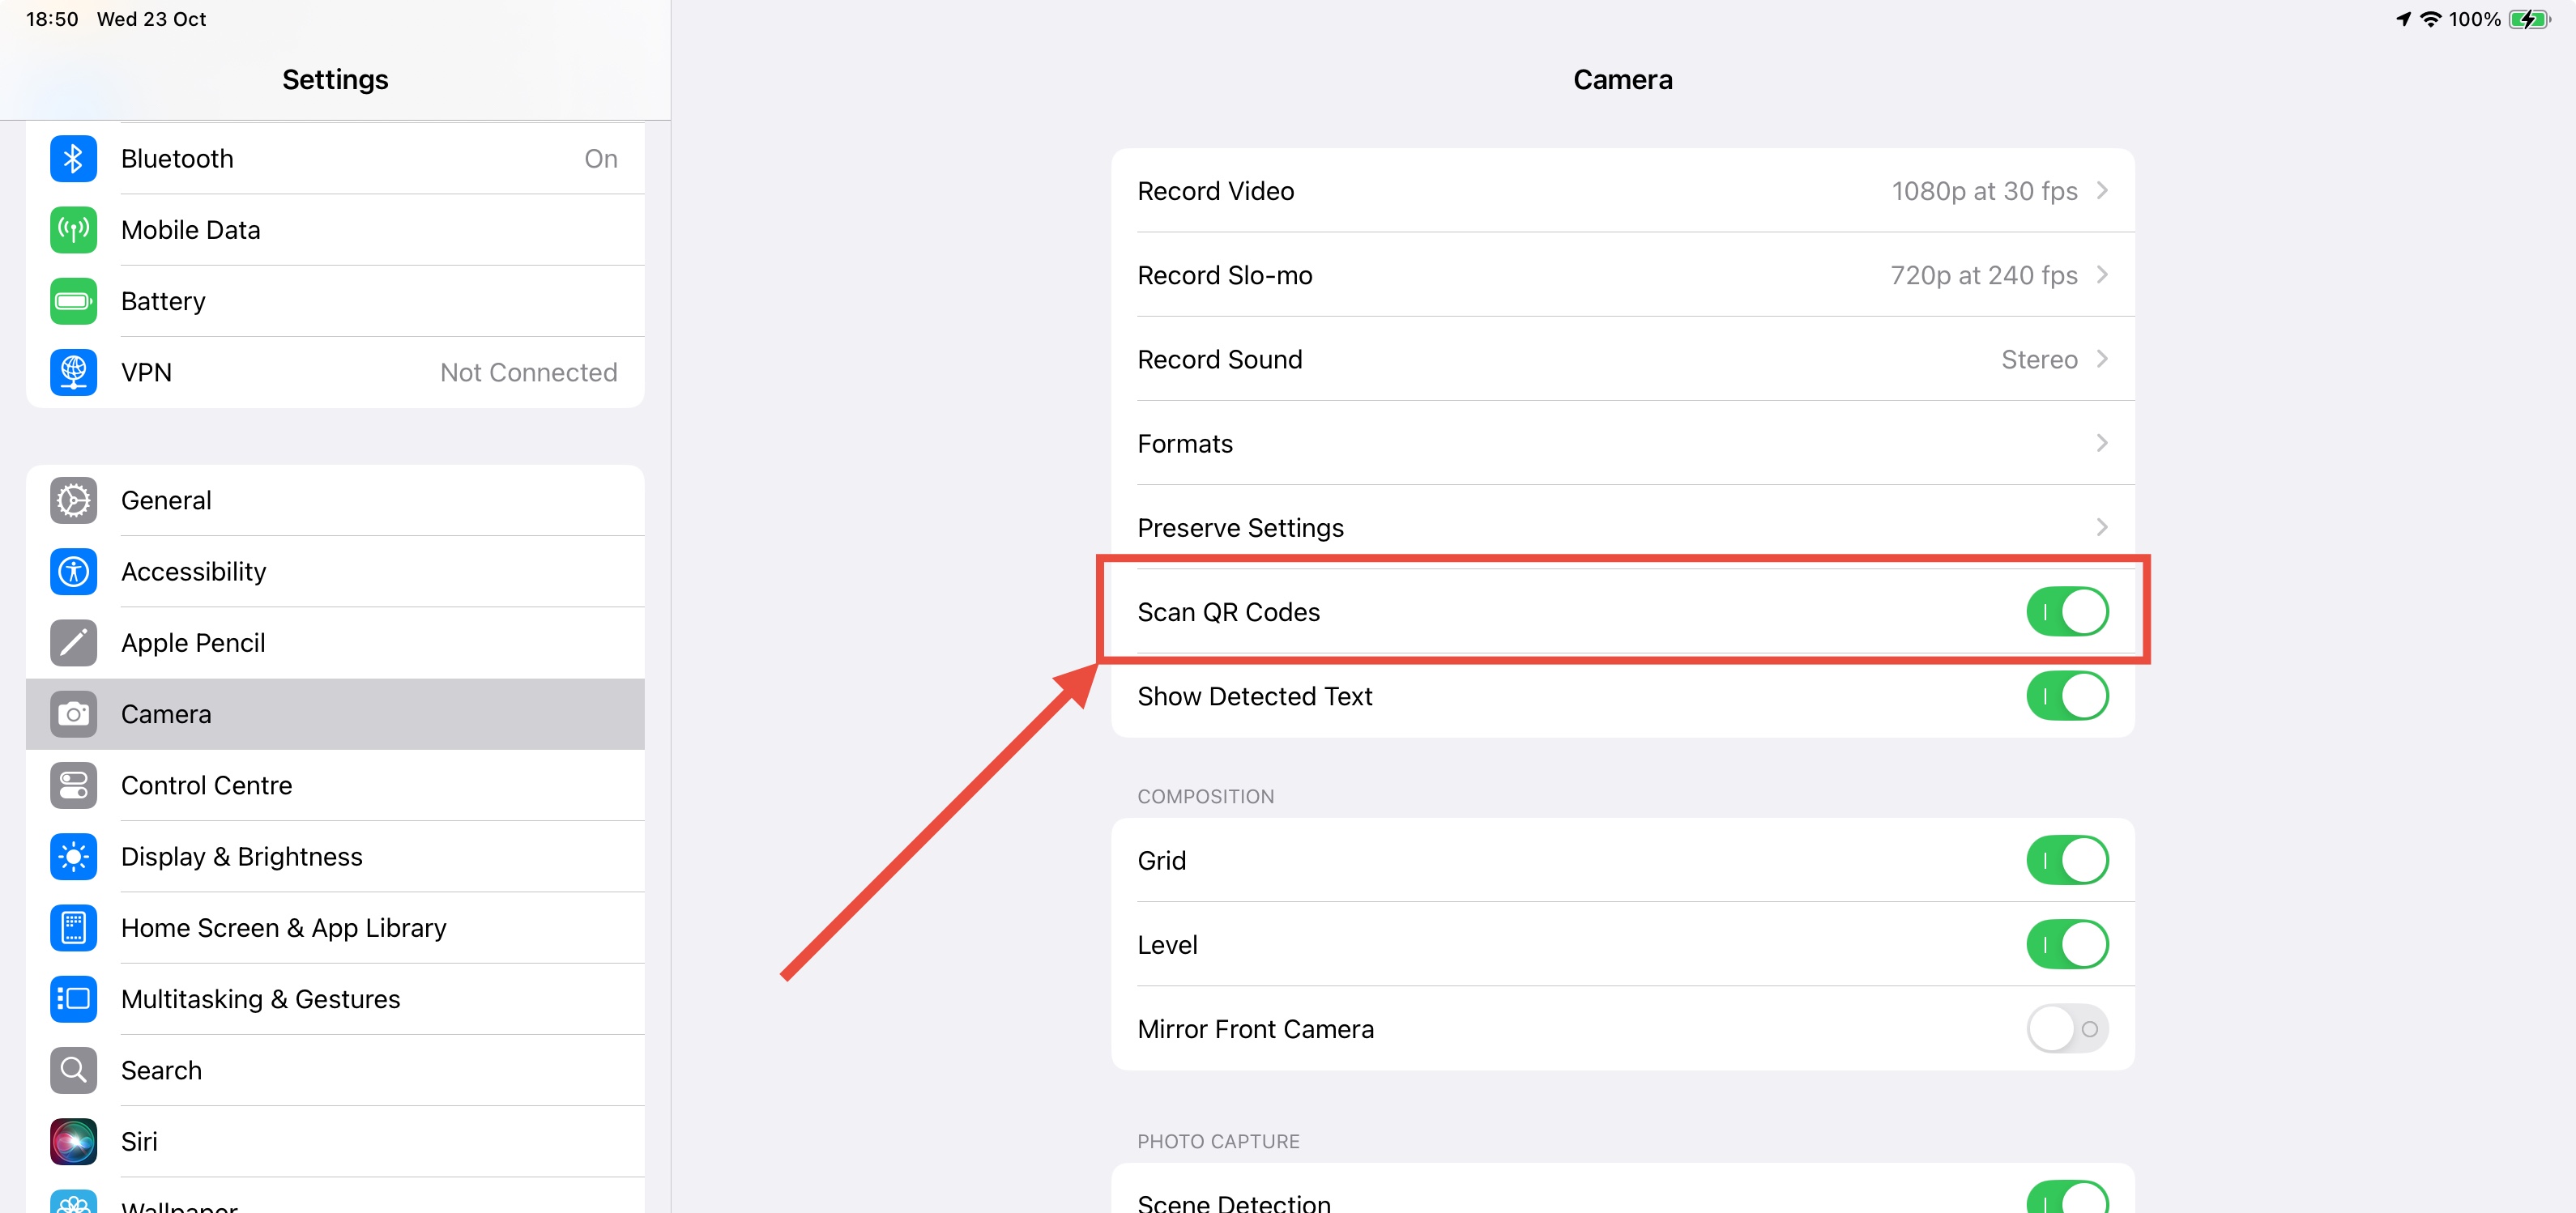The width and height of the screenshot is (2576, 1213).
Task: Turn off Show Detected Text
Action: tap(2068, 695)
